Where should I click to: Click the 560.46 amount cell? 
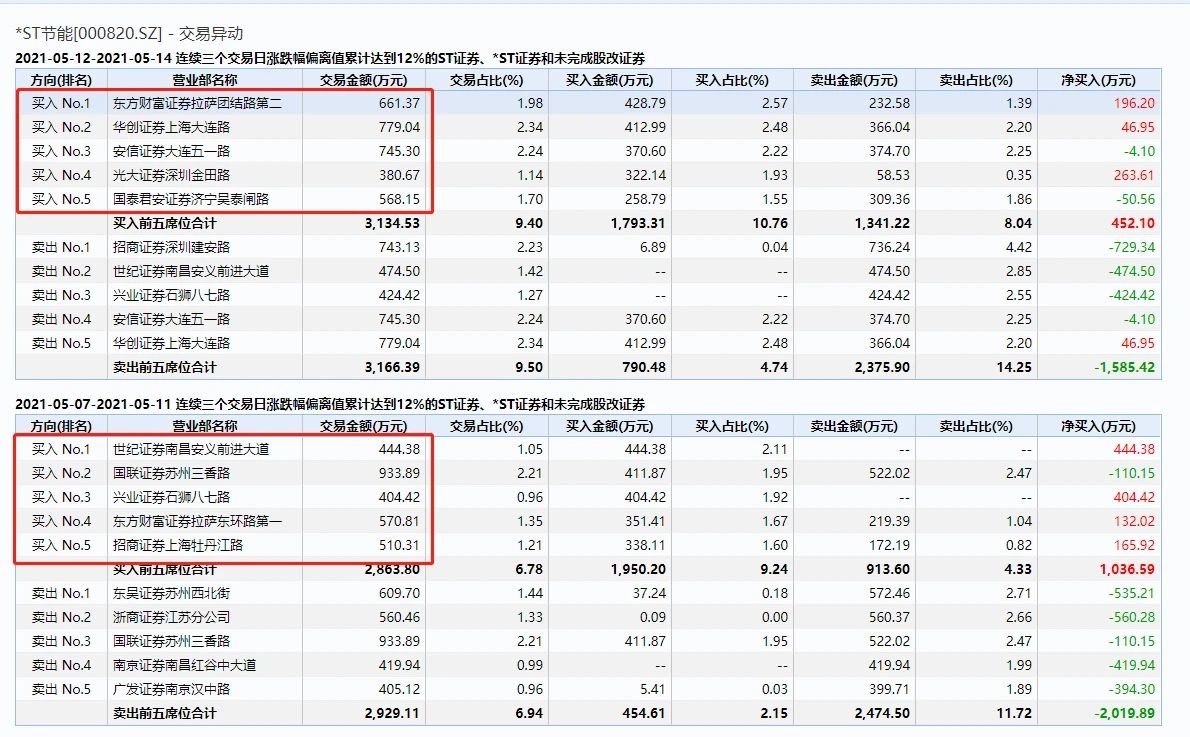click(x=399, y=617)
